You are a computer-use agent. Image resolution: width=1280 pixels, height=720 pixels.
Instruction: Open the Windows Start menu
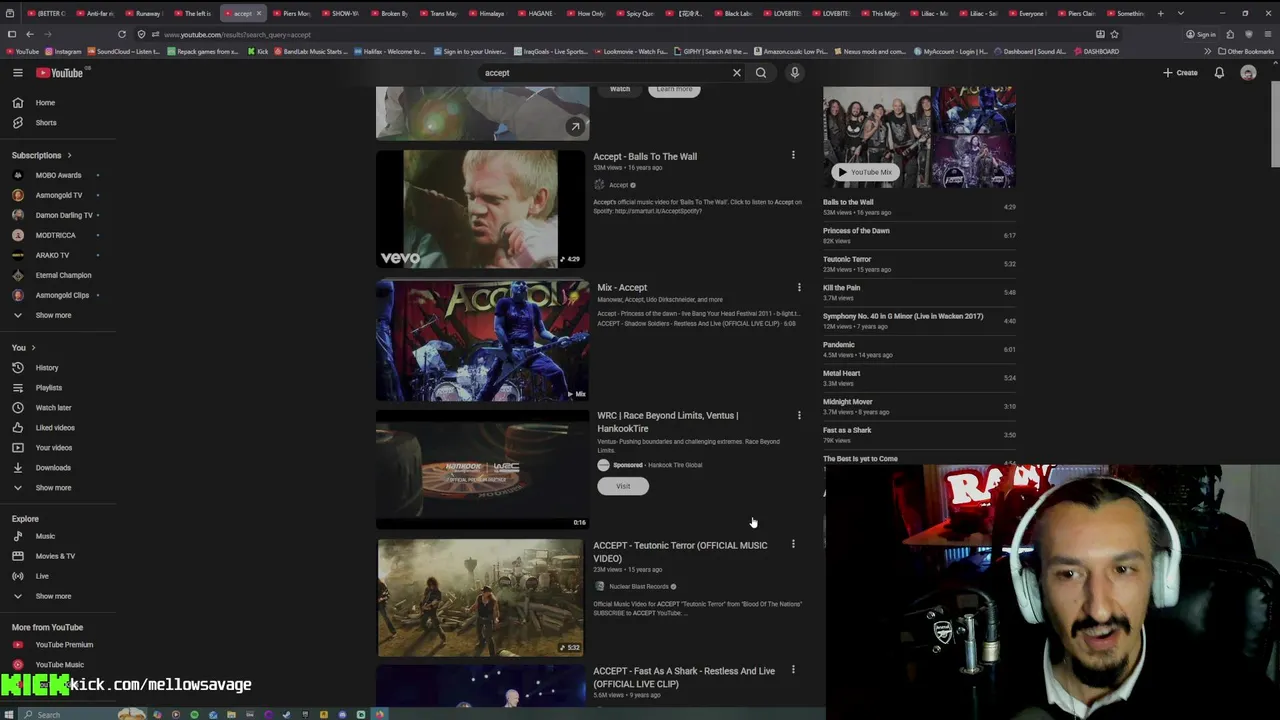10,714
